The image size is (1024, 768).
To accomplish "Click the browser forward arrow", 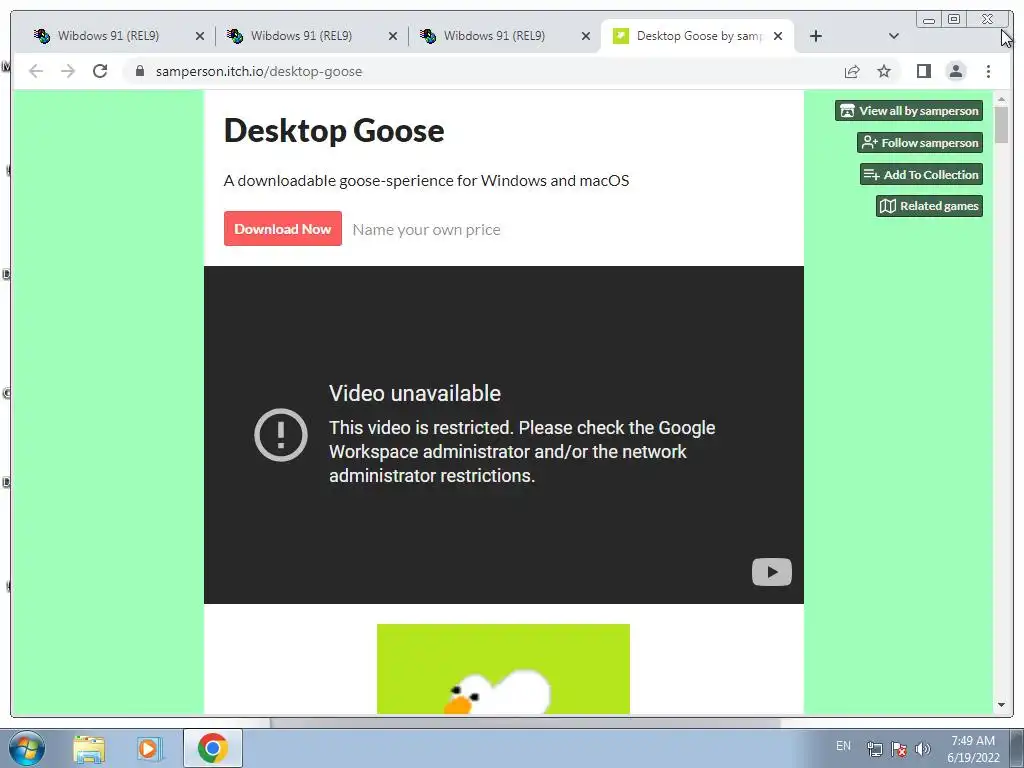I will click(x=68, y=71).
